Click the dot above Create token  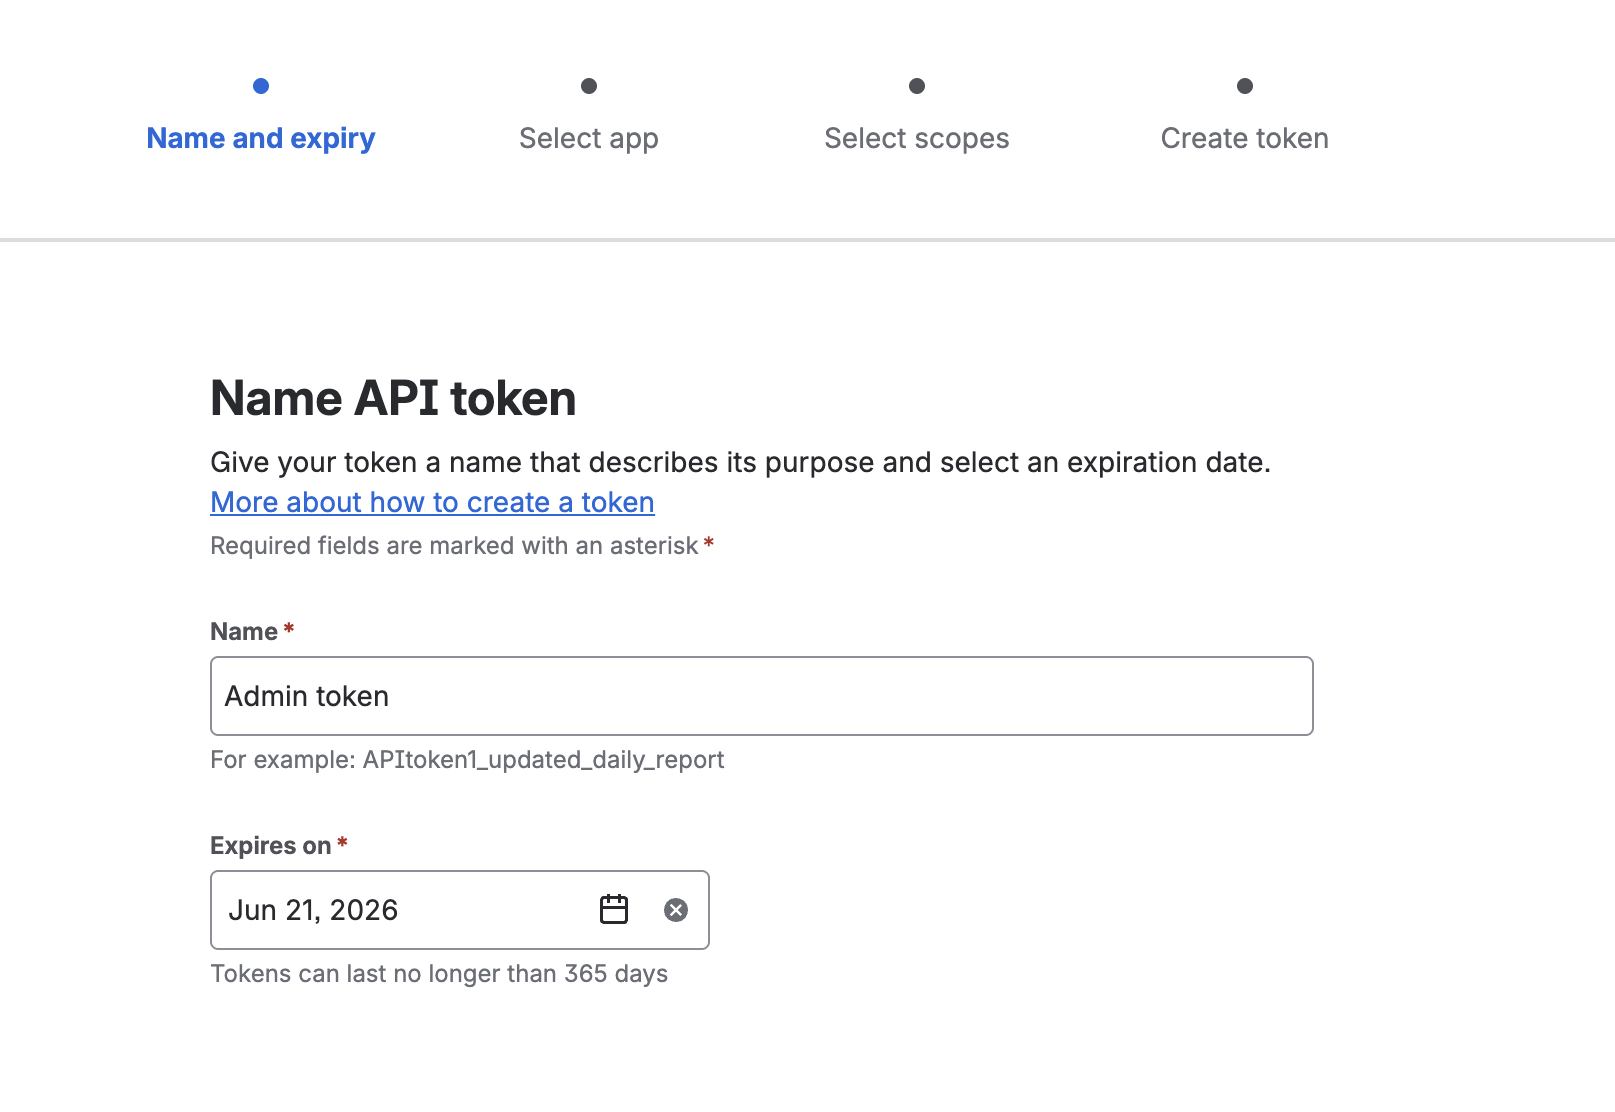tap(1245, 86)
